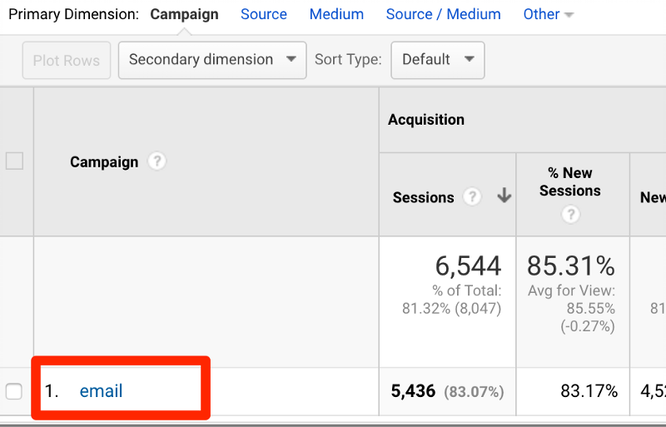Viewport: 666px width, 427px height.
Task: Sort by the Sessions column header
Action: [x=424, y=198]
